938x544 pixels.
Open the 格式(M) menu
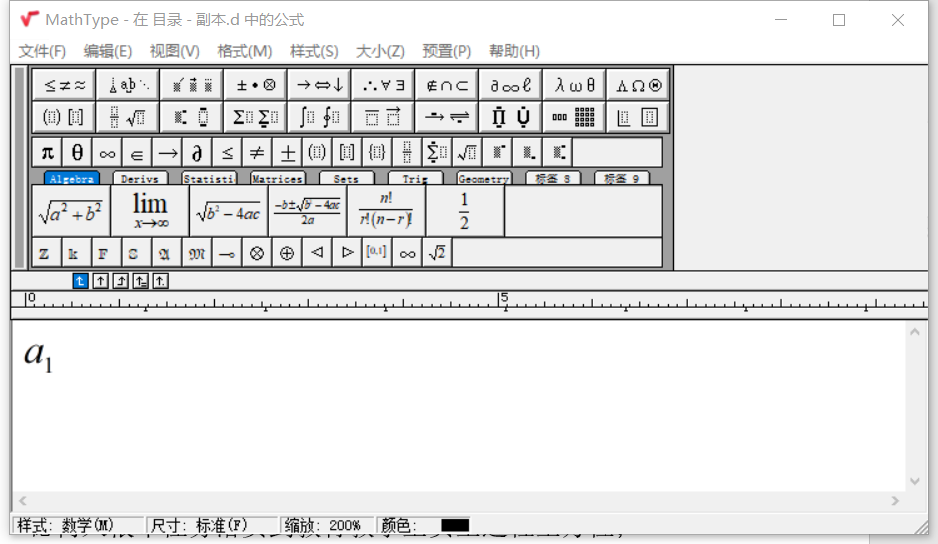pyautogui.click(x=245, y=51)
